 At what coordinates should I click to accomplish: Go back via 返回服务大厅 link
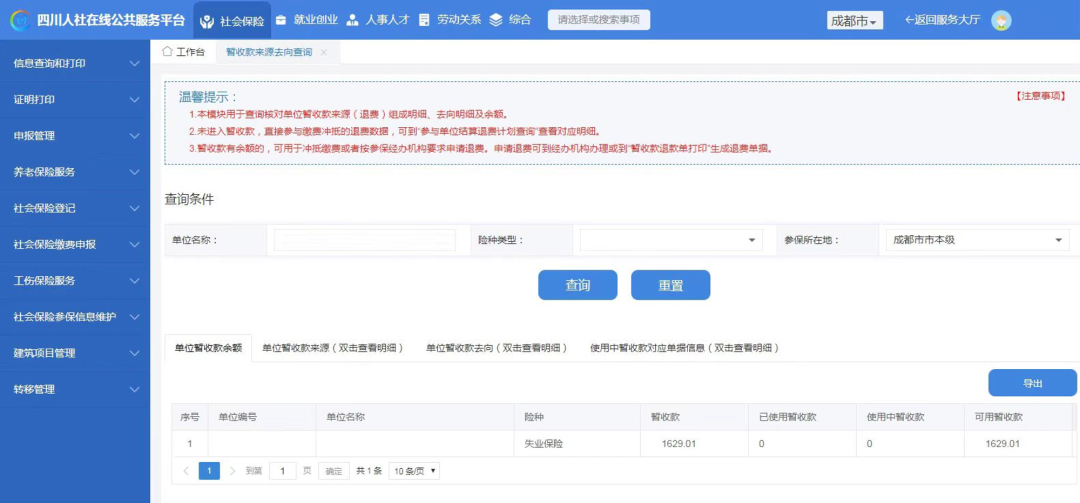coord(942,20)
